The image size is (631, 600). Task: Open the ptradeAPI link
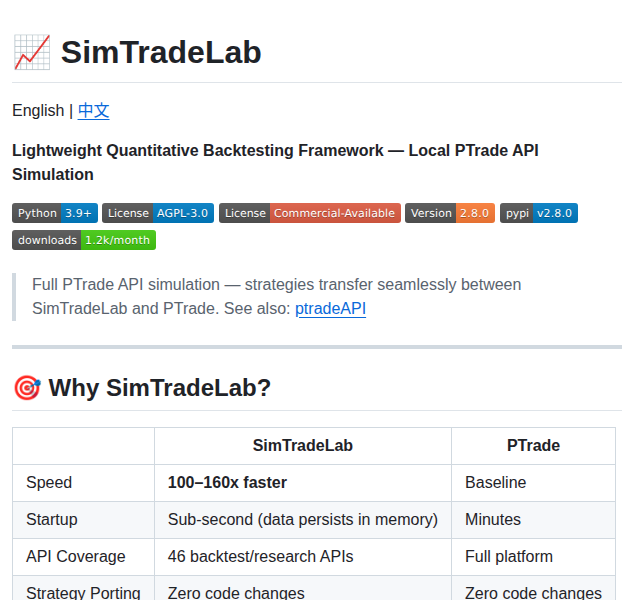(330, 308)
